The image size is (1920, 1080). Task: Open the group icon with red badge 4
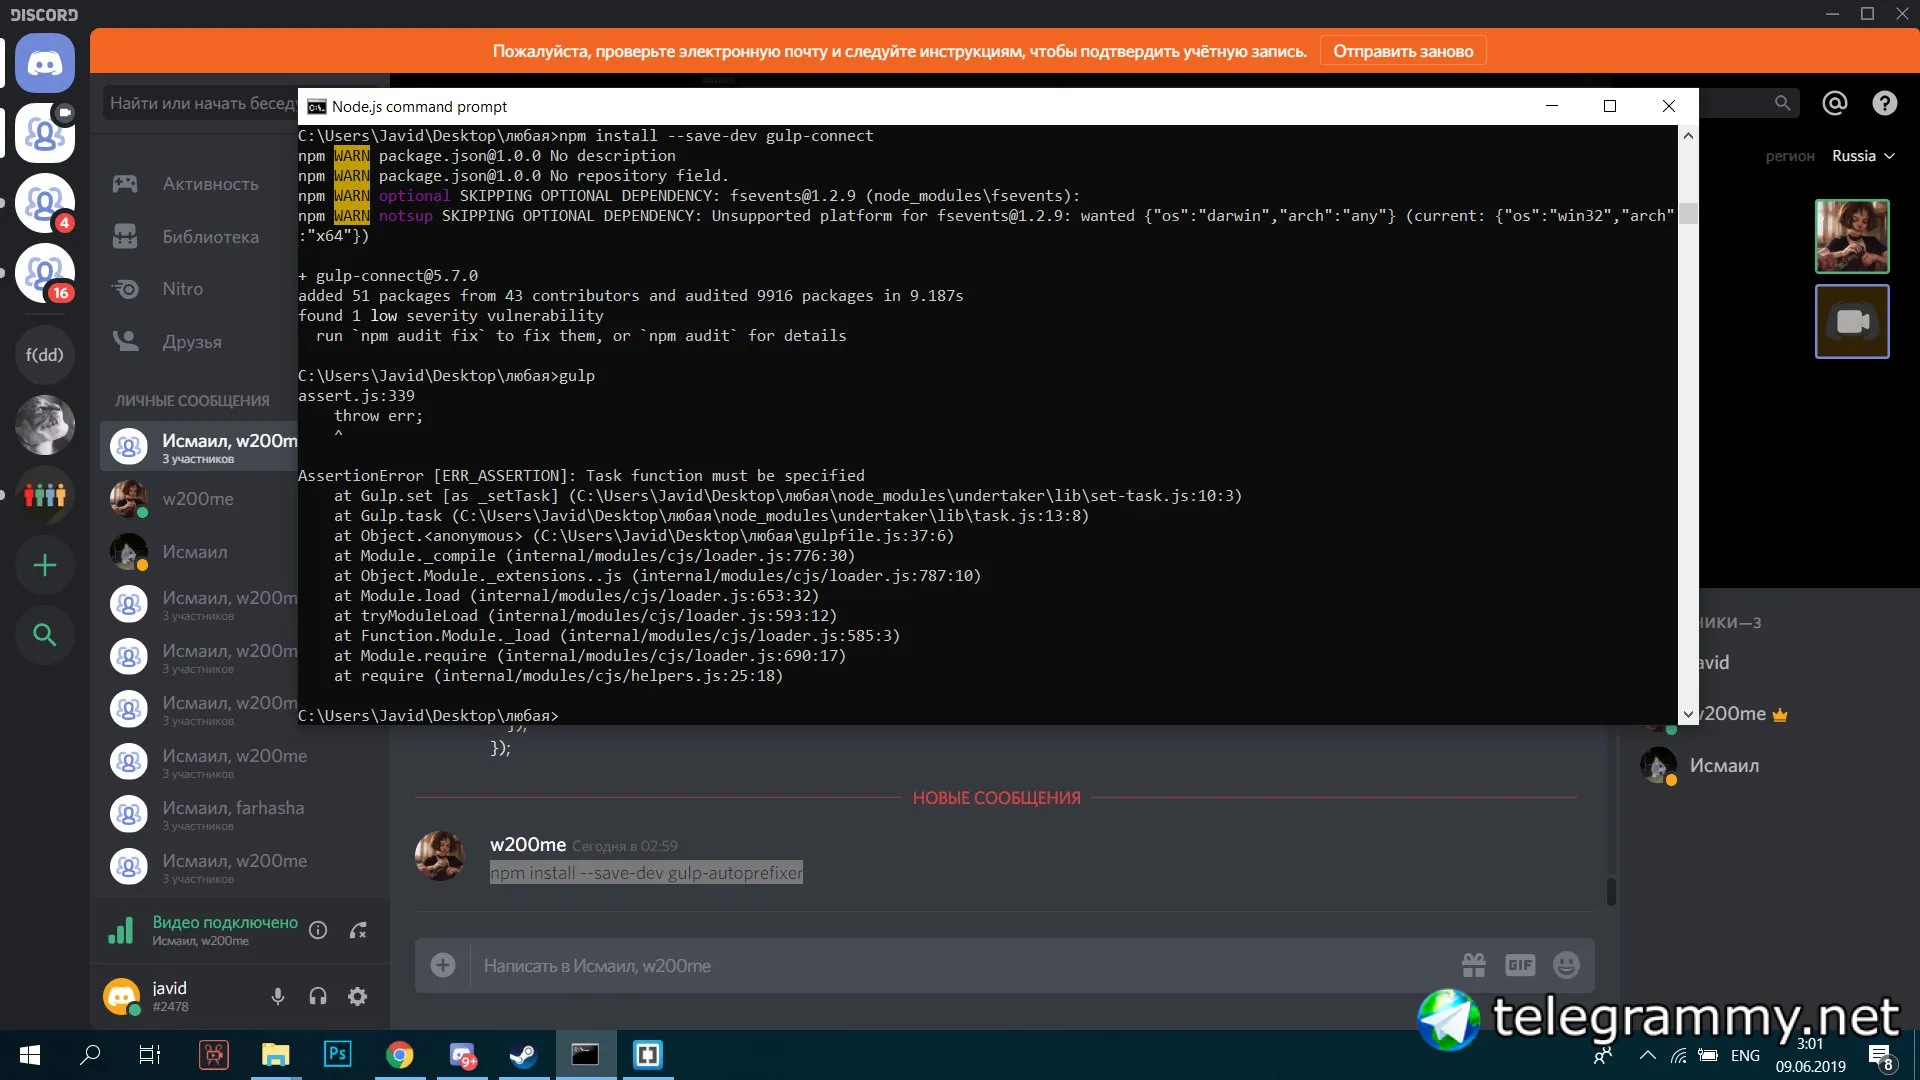pos(44,203)
